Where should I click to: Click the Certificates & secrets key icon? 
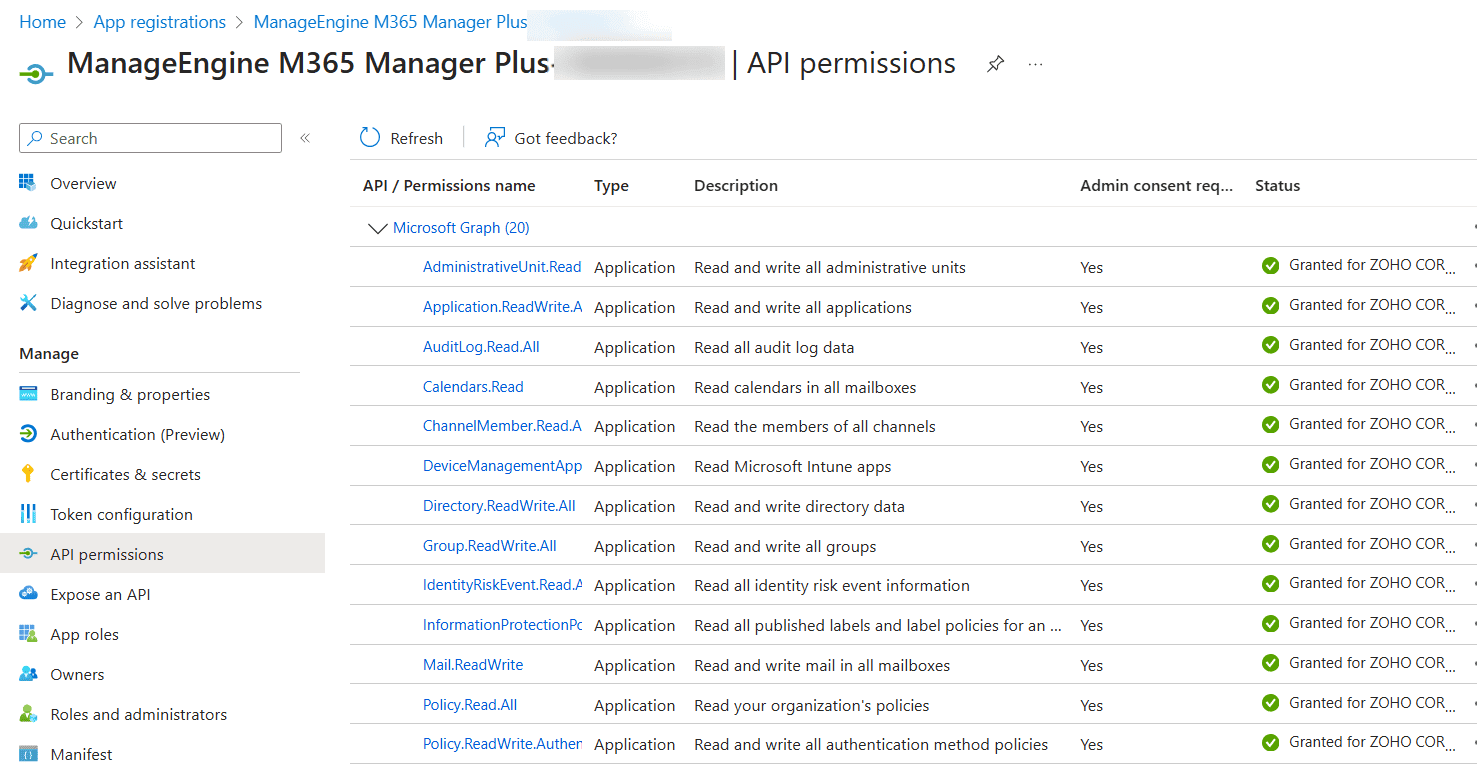click(29, 474)
